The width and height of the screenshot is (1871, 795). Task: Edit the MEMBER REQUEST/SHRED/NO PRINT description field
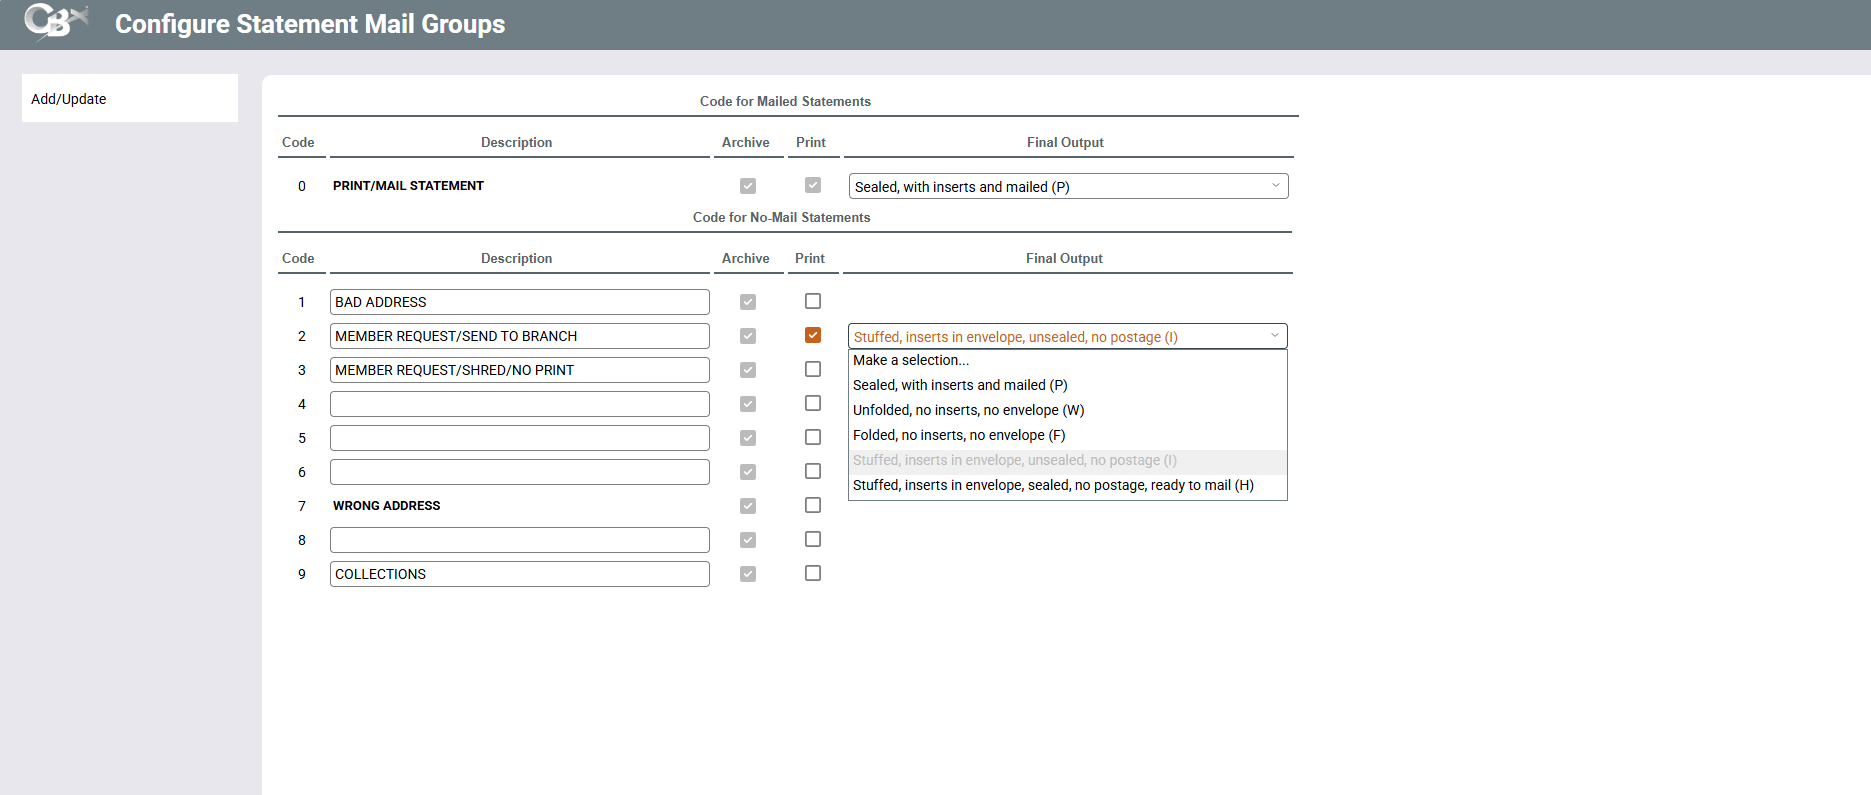click(520, 370)
